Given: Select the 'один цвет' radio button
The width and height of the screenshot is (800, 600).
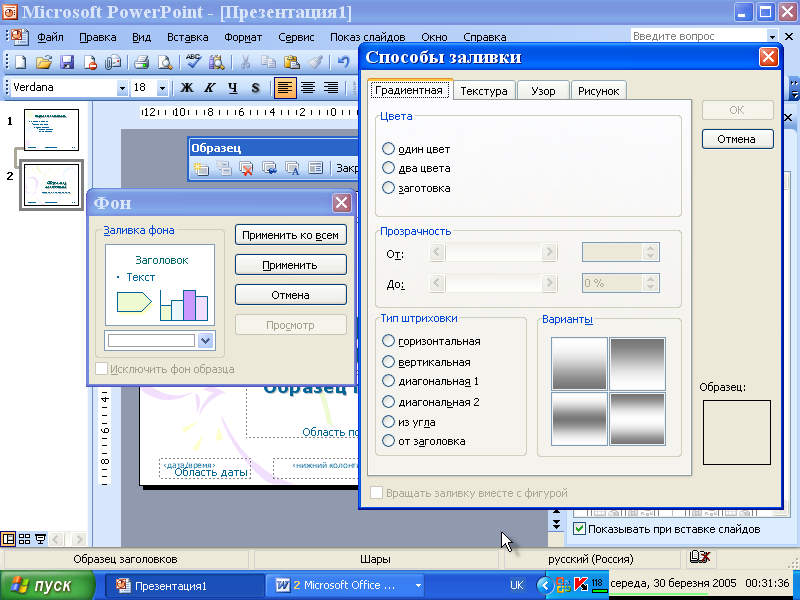Looking at the screenshot, I should [388, 148].
